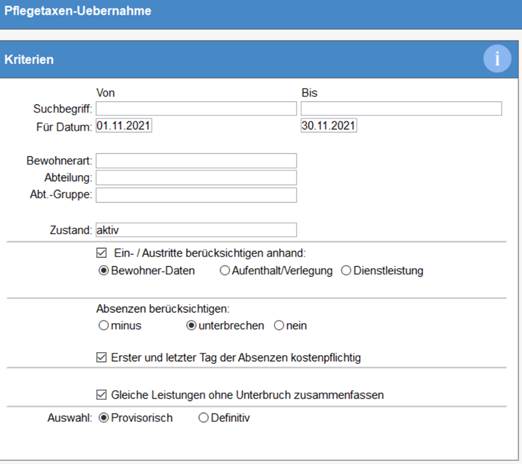Click into the Bewohnerart field
The image size is (522, 464).
click(196, 161)
